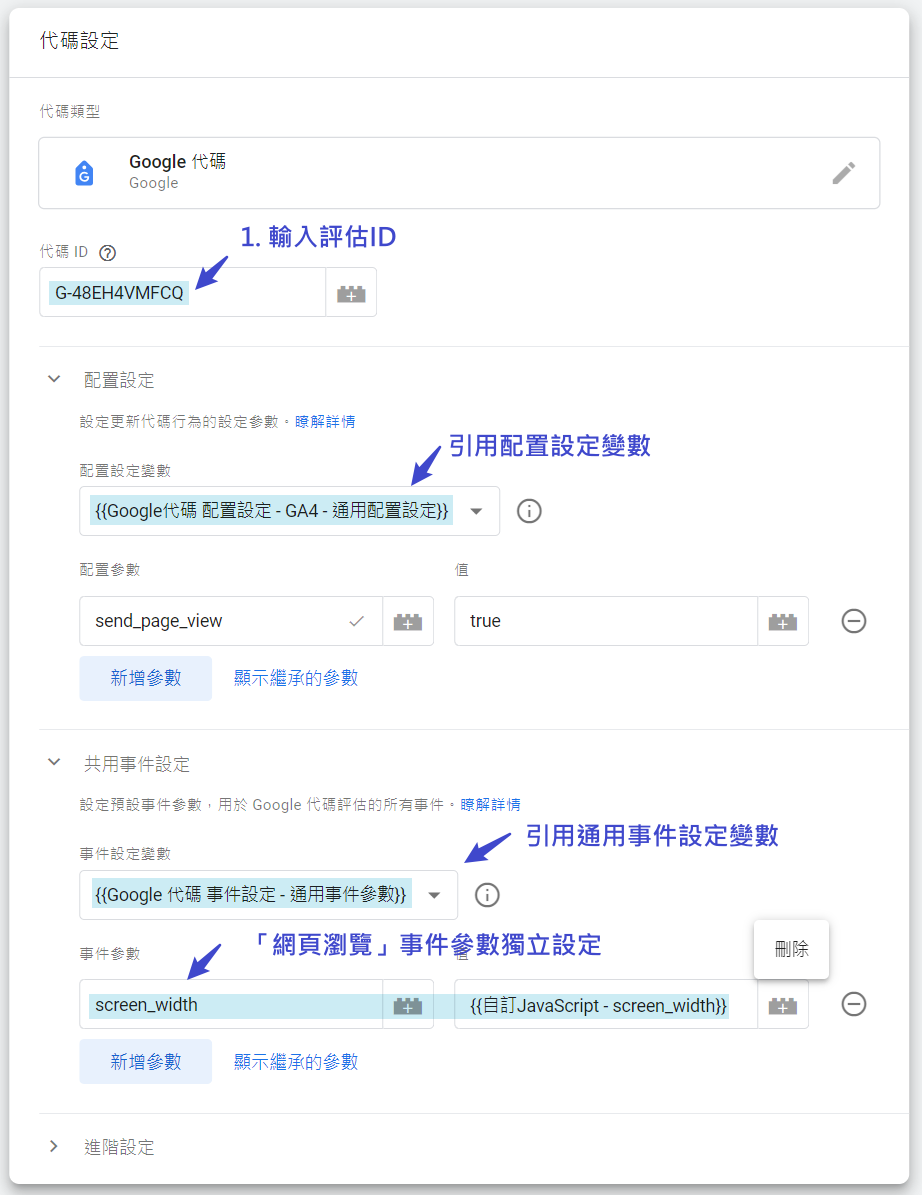The height and width of the screenshot is (1195, 922).
Task: Open 顯示繼承的參數 under 事件參數
Action: (296, 1062)
